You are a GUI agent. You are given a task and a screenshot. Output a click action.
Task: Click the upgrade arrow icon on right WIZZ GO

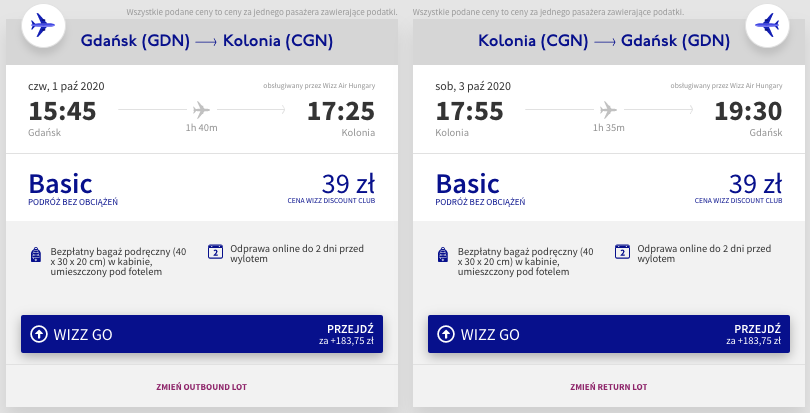click(x=446, y=334)
